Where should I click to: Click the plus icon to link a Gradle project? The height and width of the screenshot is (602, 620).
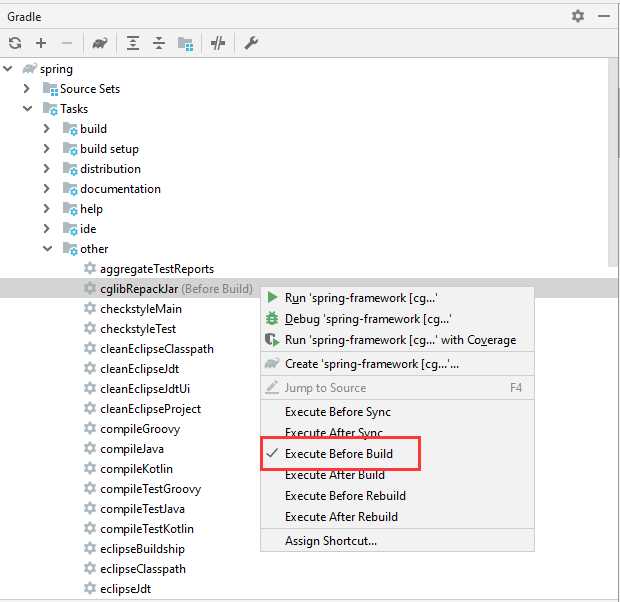tap(41, 43)
